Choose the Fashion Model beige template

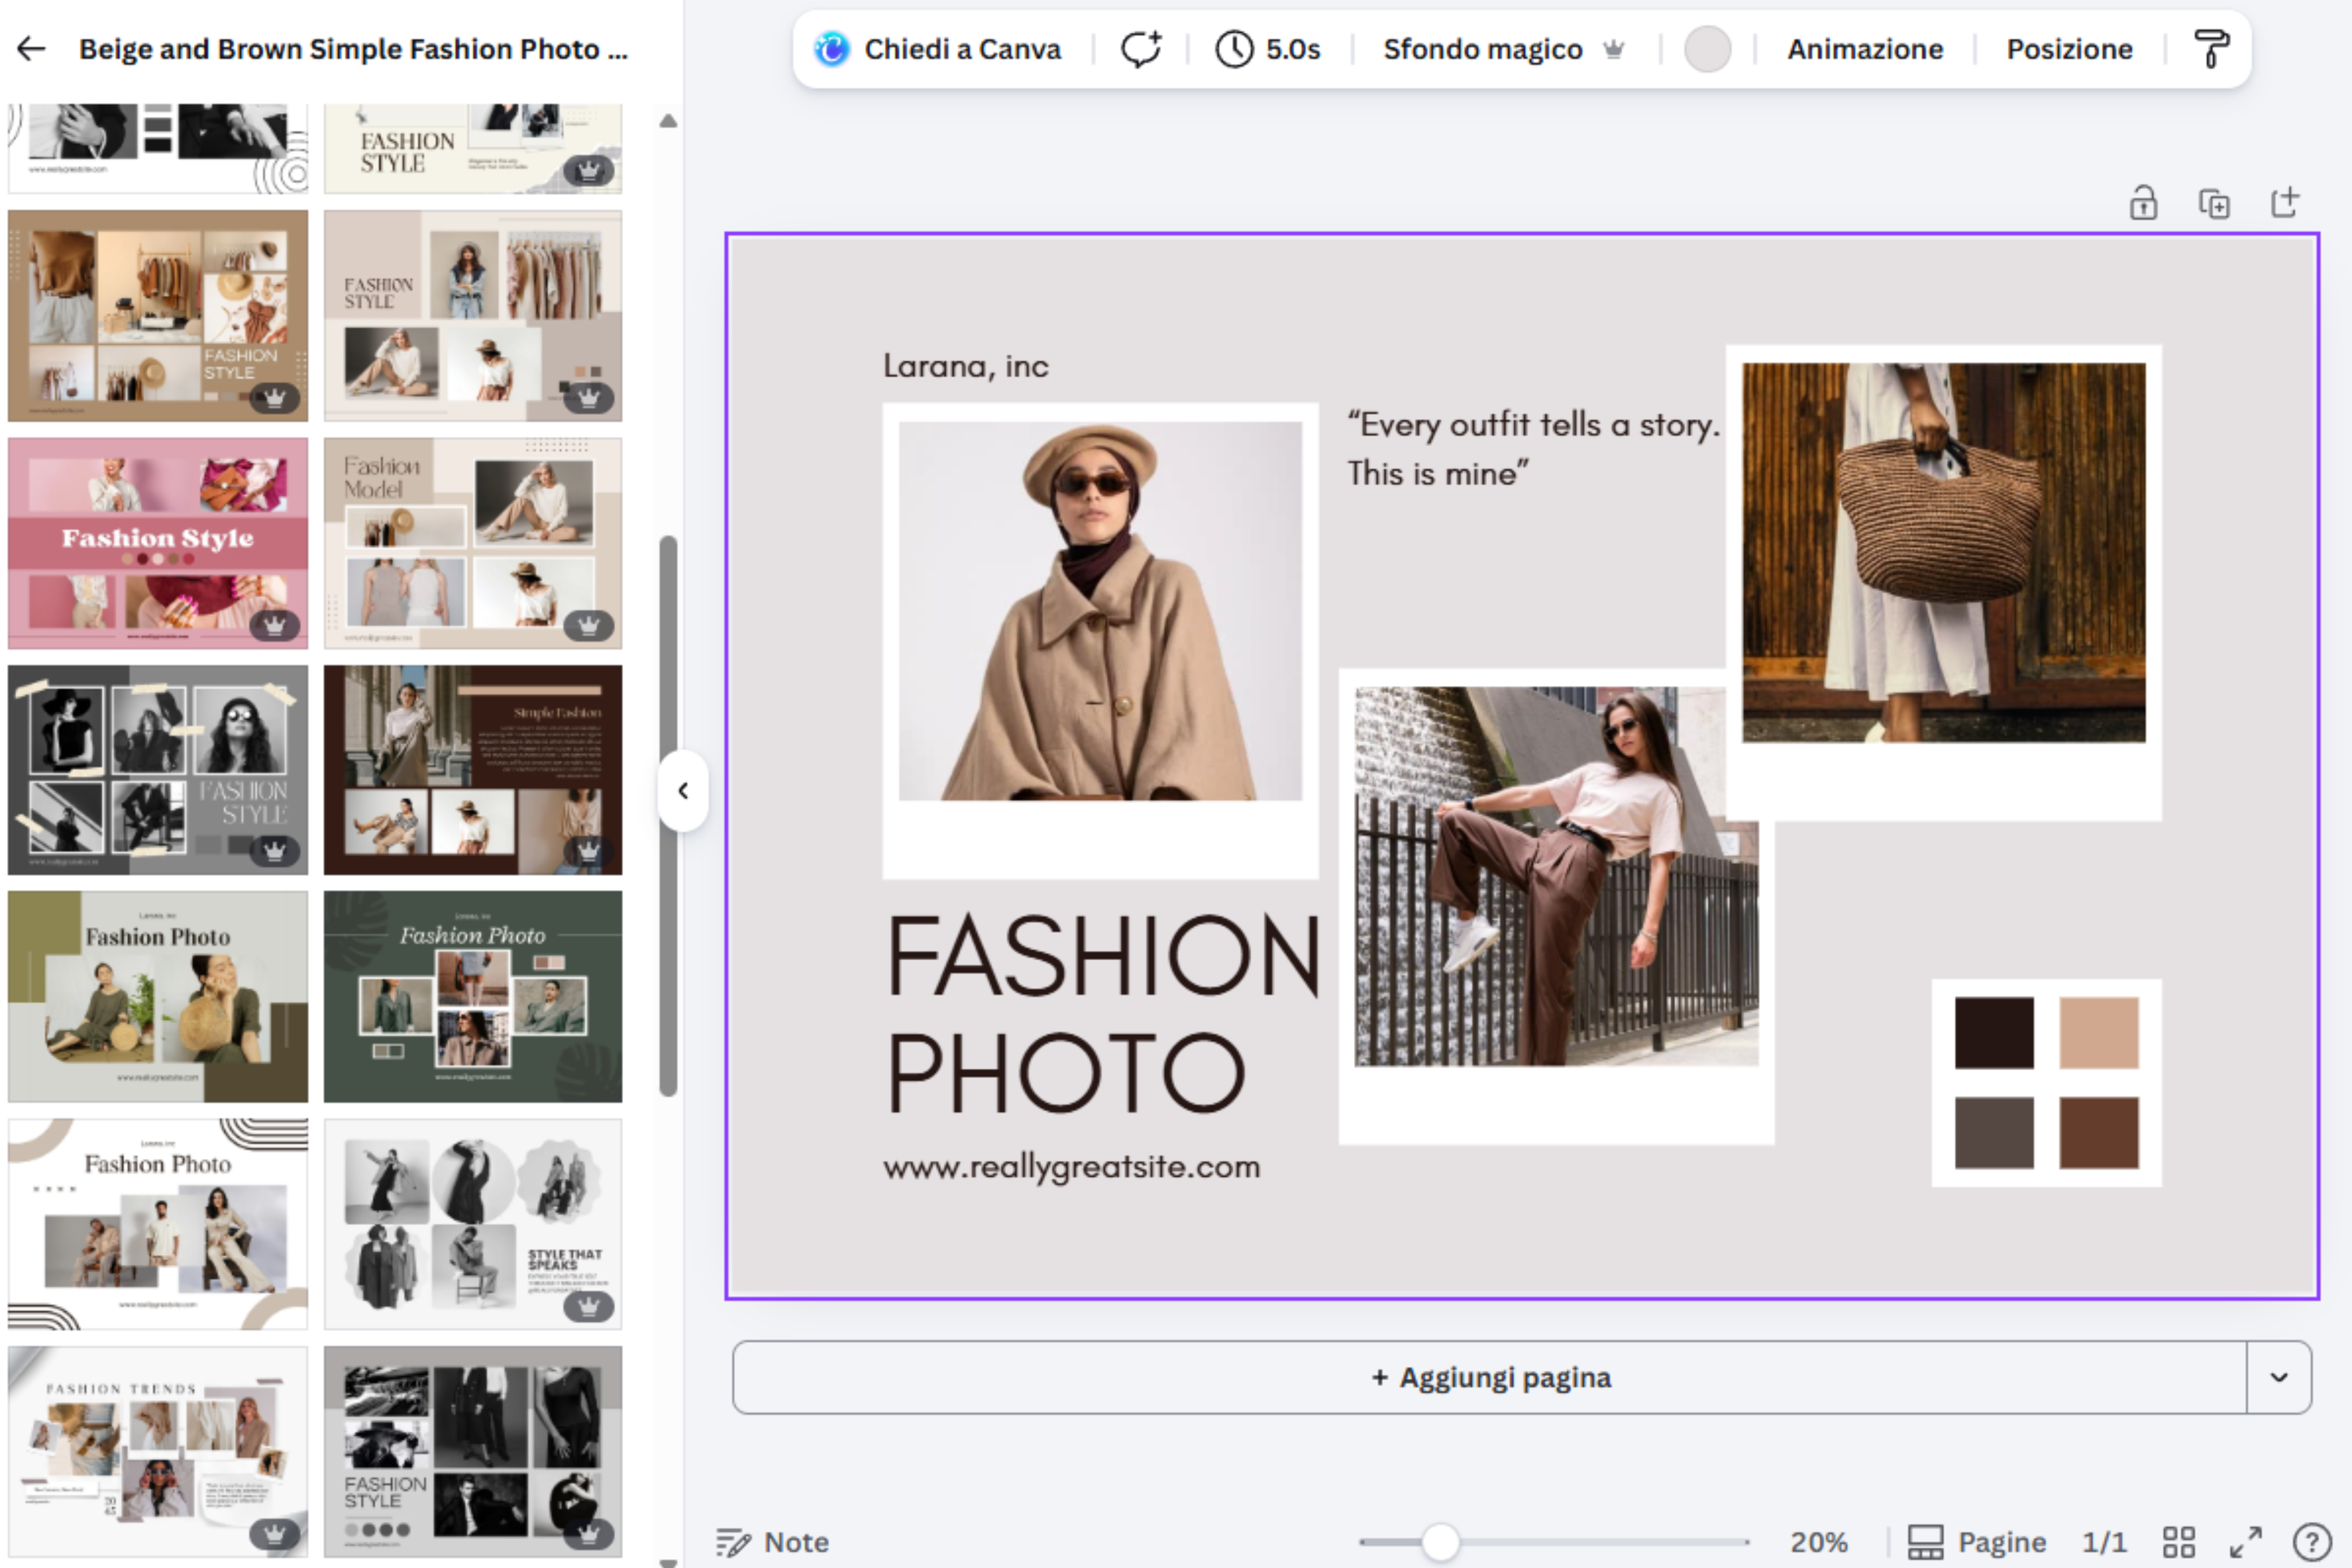pyautogui.click(x=473, y=543)
